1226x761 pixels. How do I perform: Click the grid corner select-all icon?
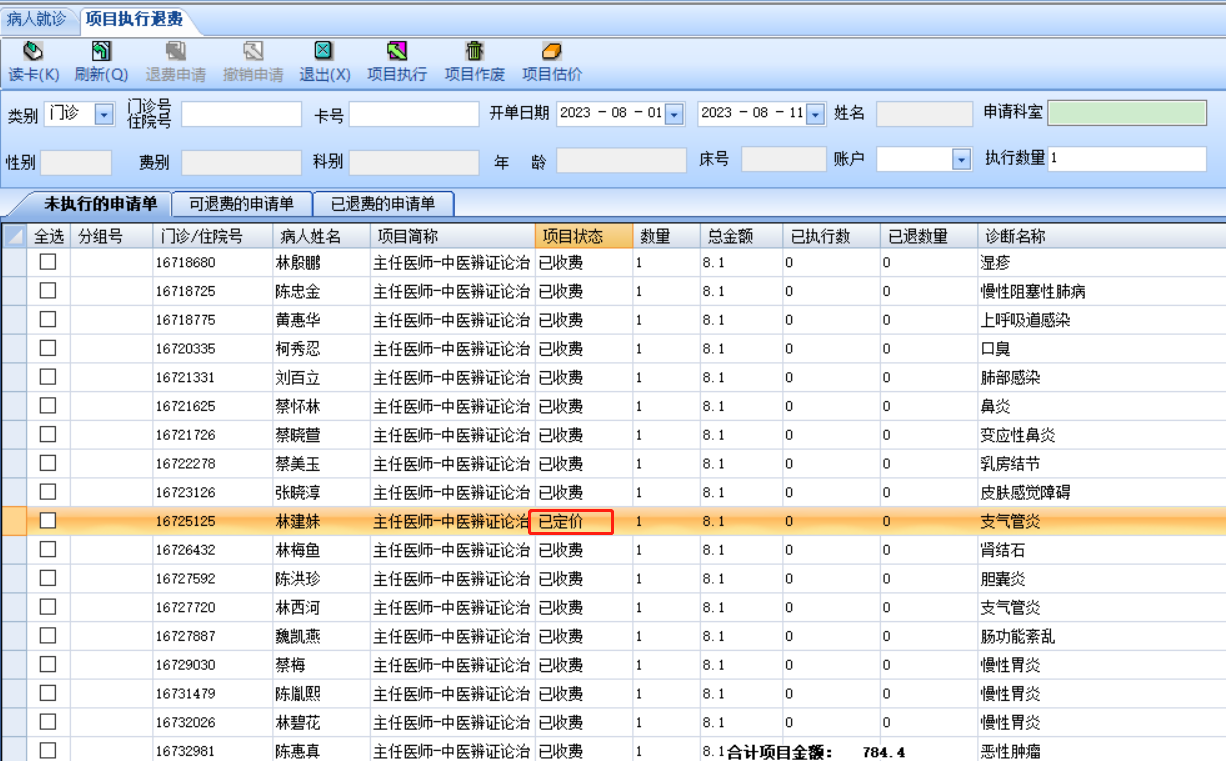(14, 236)
